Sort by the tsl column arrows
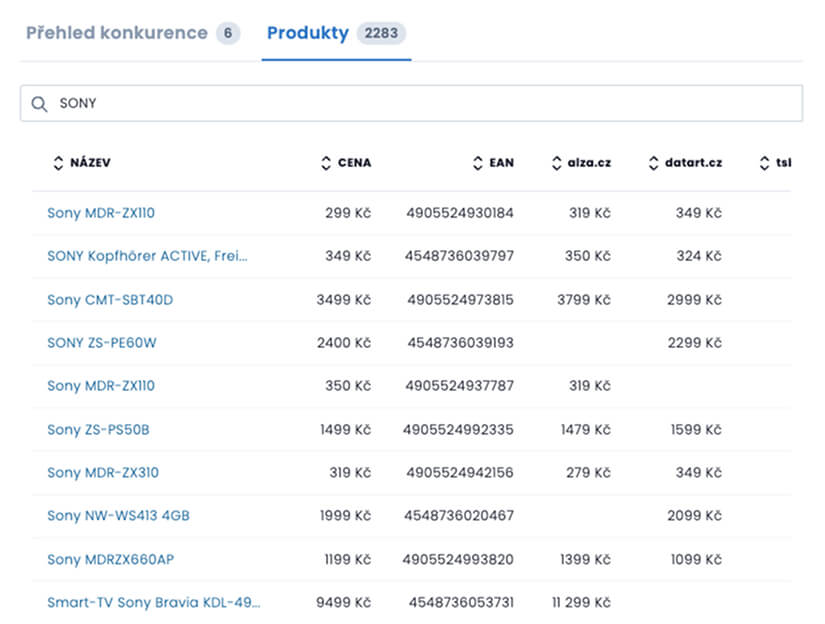This screenshot has height=624, width=825. pos(764,163)
